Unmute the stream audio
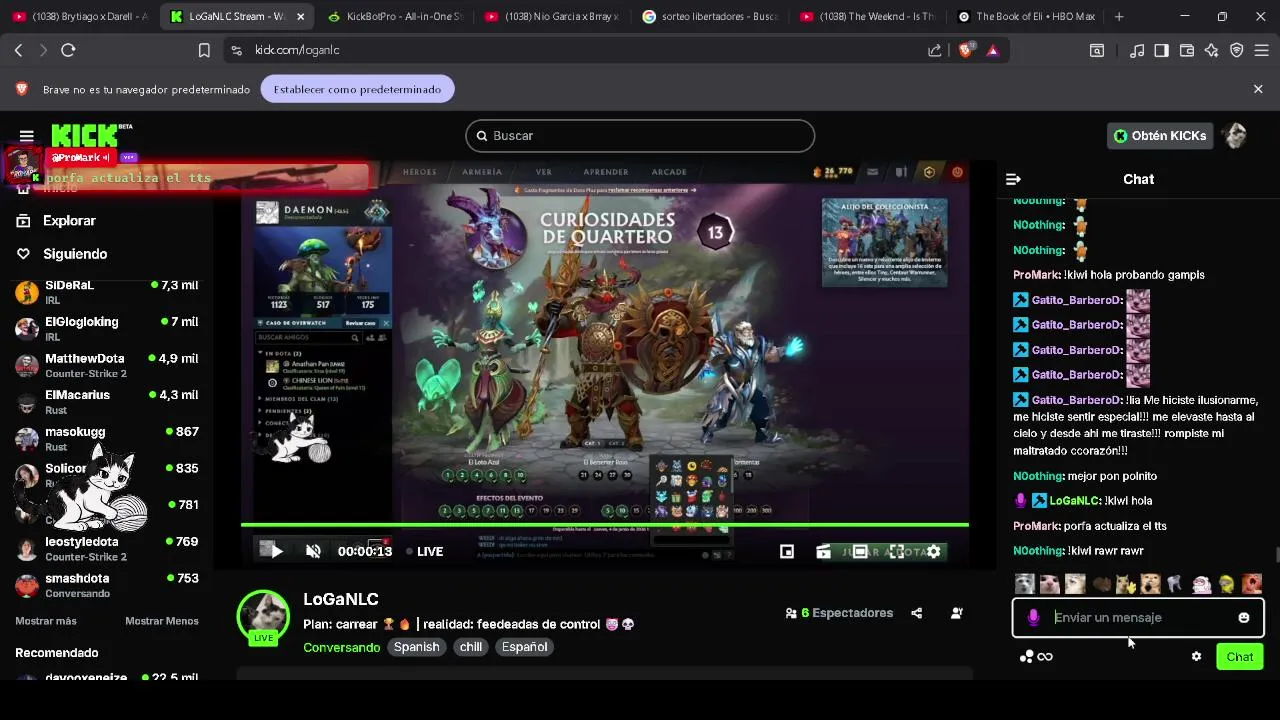1280x720 pixels. tap(313, 552)
